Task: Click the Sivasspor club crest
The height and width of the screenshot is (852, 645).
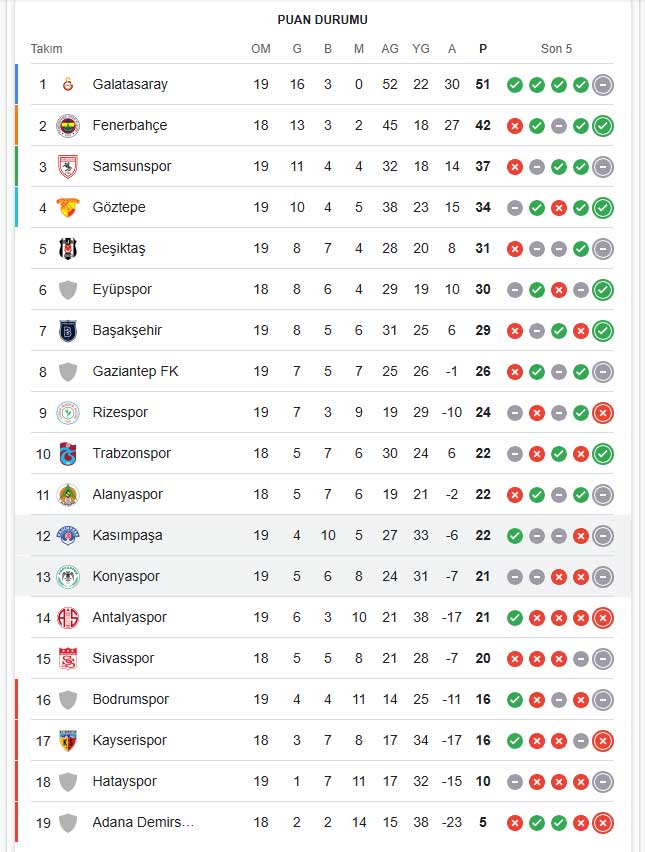Action: coord(68,659)
